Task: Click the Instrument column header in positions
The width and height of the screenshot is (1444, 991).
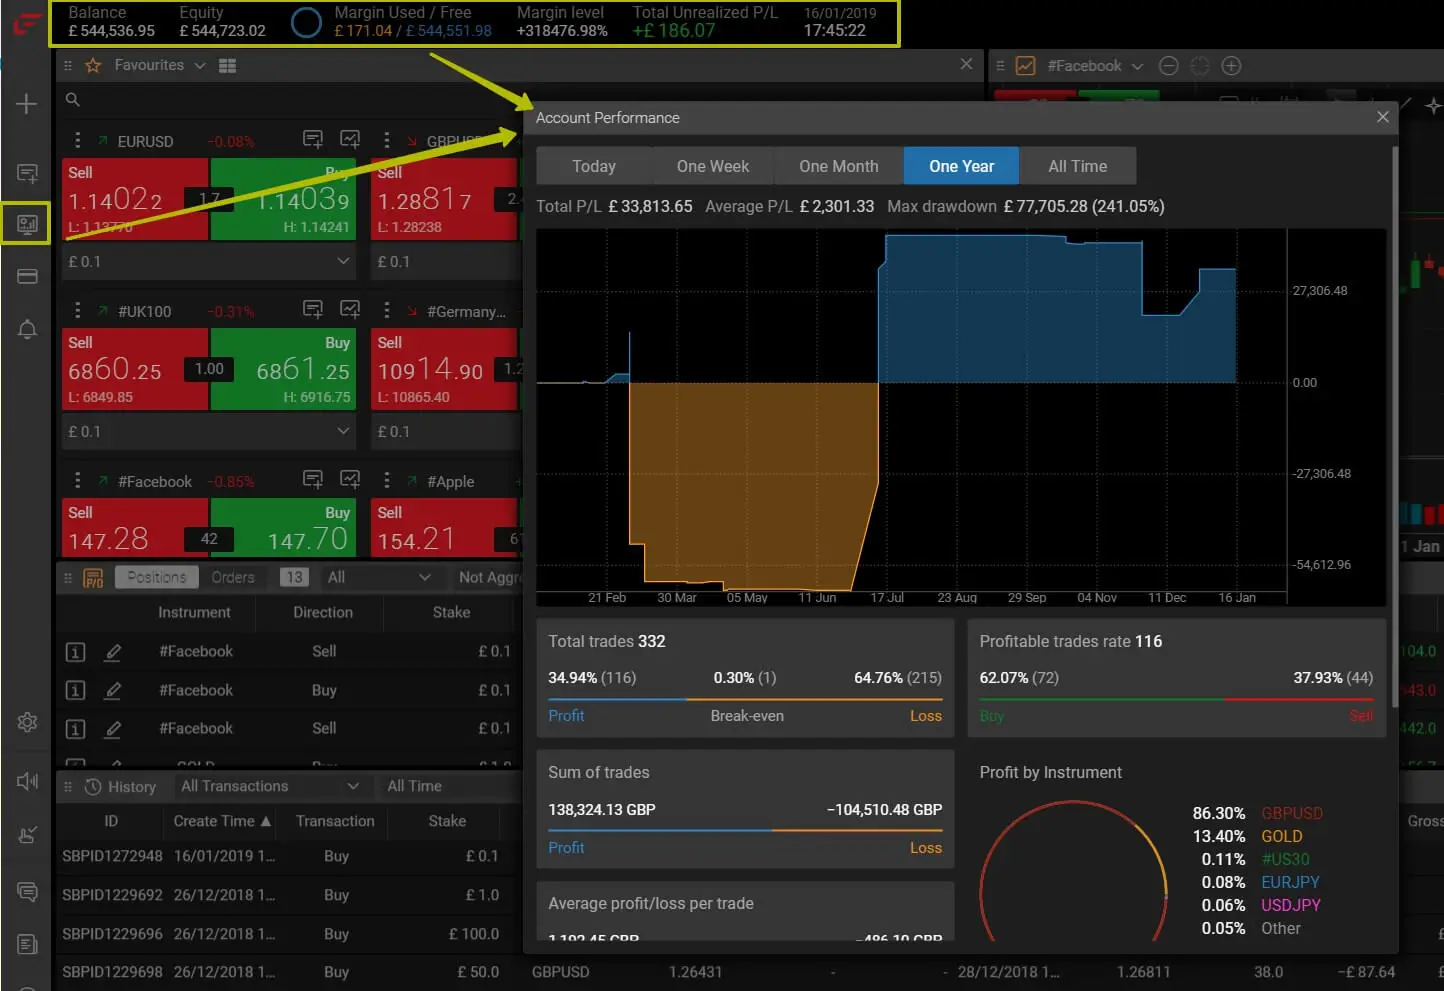Action: [x=194, y=612]
